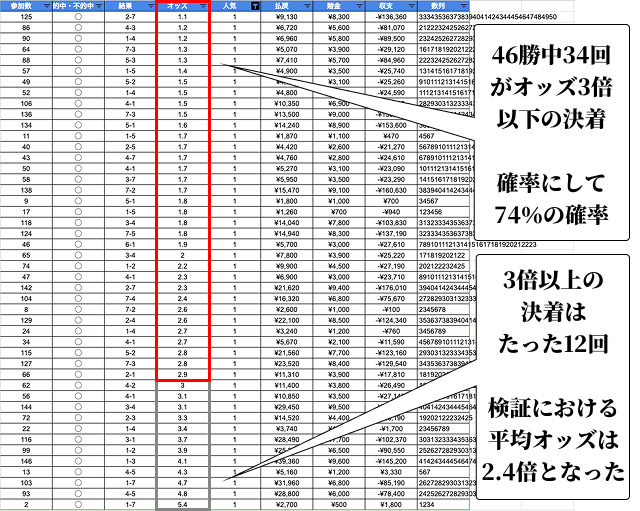Viewport: 640px width, 511px height.
Task: Select the sequence cell 2345678
Action: point(432,309)
